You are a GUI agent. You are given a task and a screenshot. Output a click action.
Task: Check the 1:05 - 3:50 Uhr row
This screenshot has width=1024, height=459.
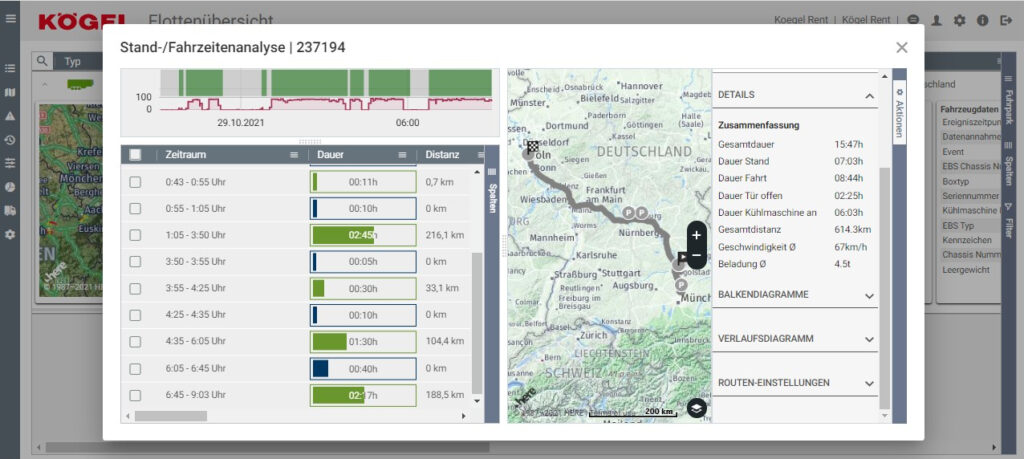(x=135, y=235)
